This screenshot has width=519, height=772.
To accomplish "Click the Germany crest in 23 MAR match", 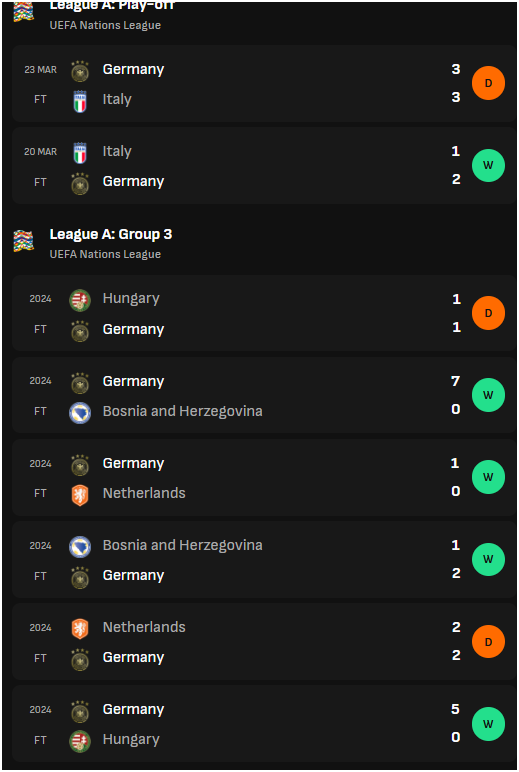I will point(80,71).
